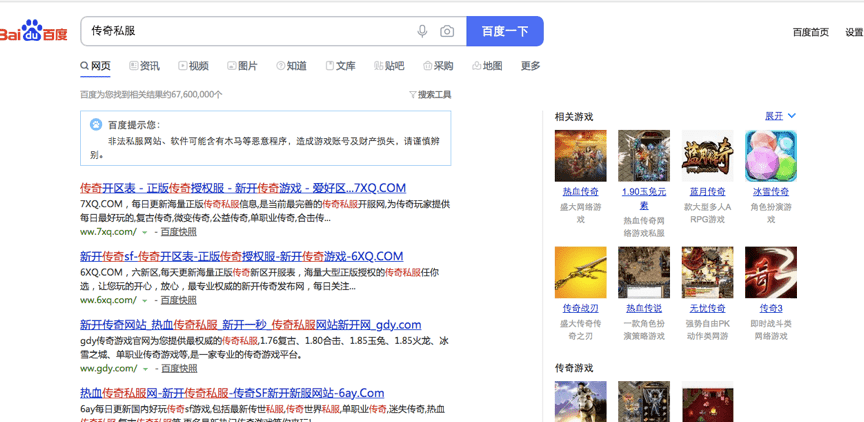Click 相关游戏 section heading

coord(574,117)
